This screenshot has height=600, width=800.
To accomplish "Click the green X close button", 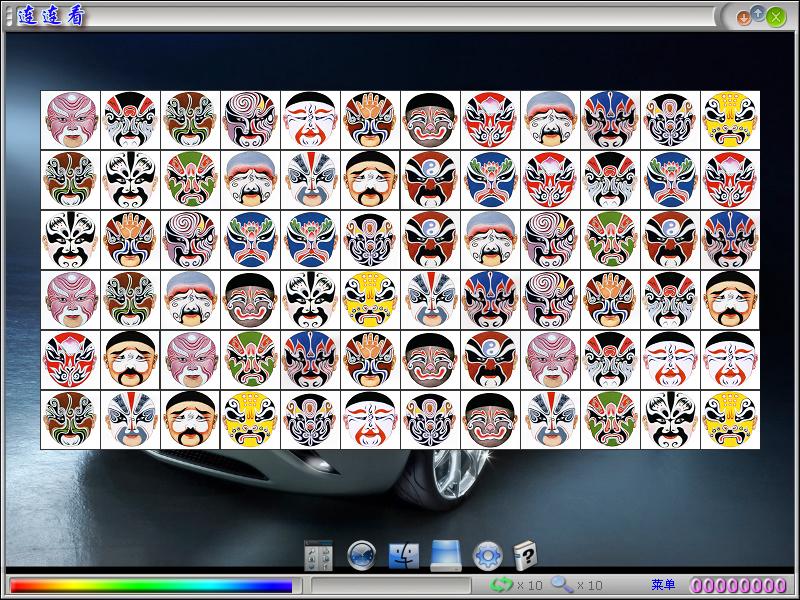I will click(775, 17).
